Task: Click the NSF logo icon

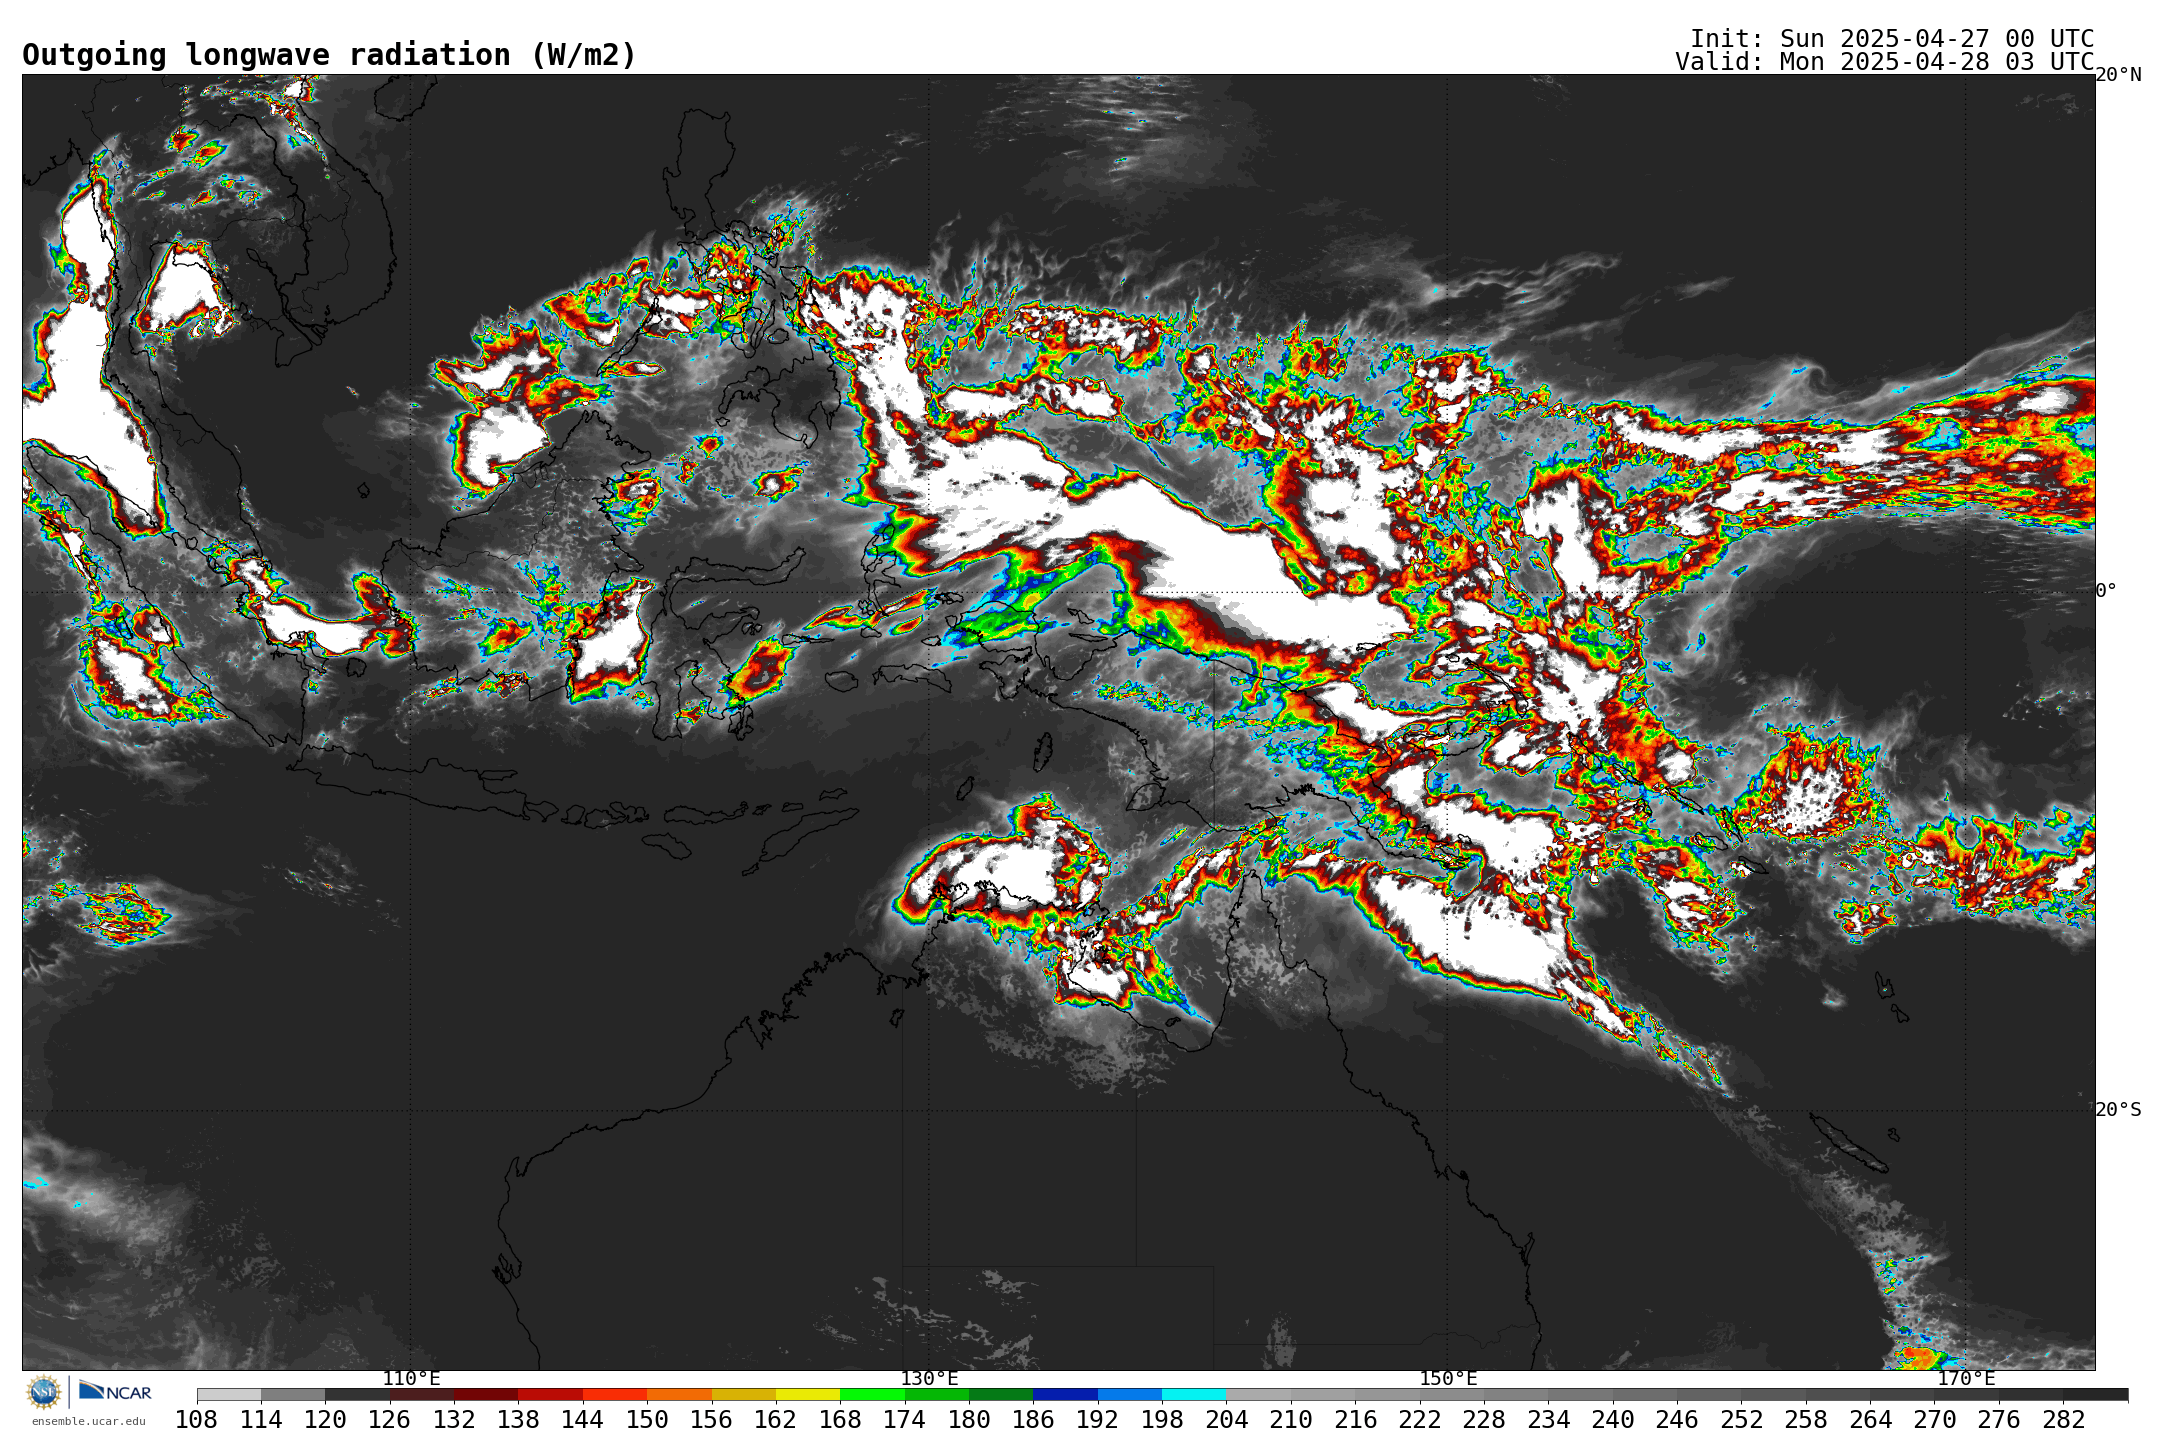Action: (x=44, y=1391)
